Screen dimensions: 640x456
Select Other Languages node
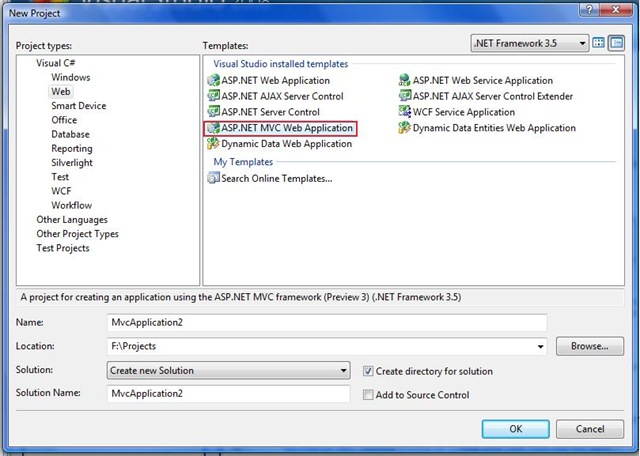(x=72, y=220)
